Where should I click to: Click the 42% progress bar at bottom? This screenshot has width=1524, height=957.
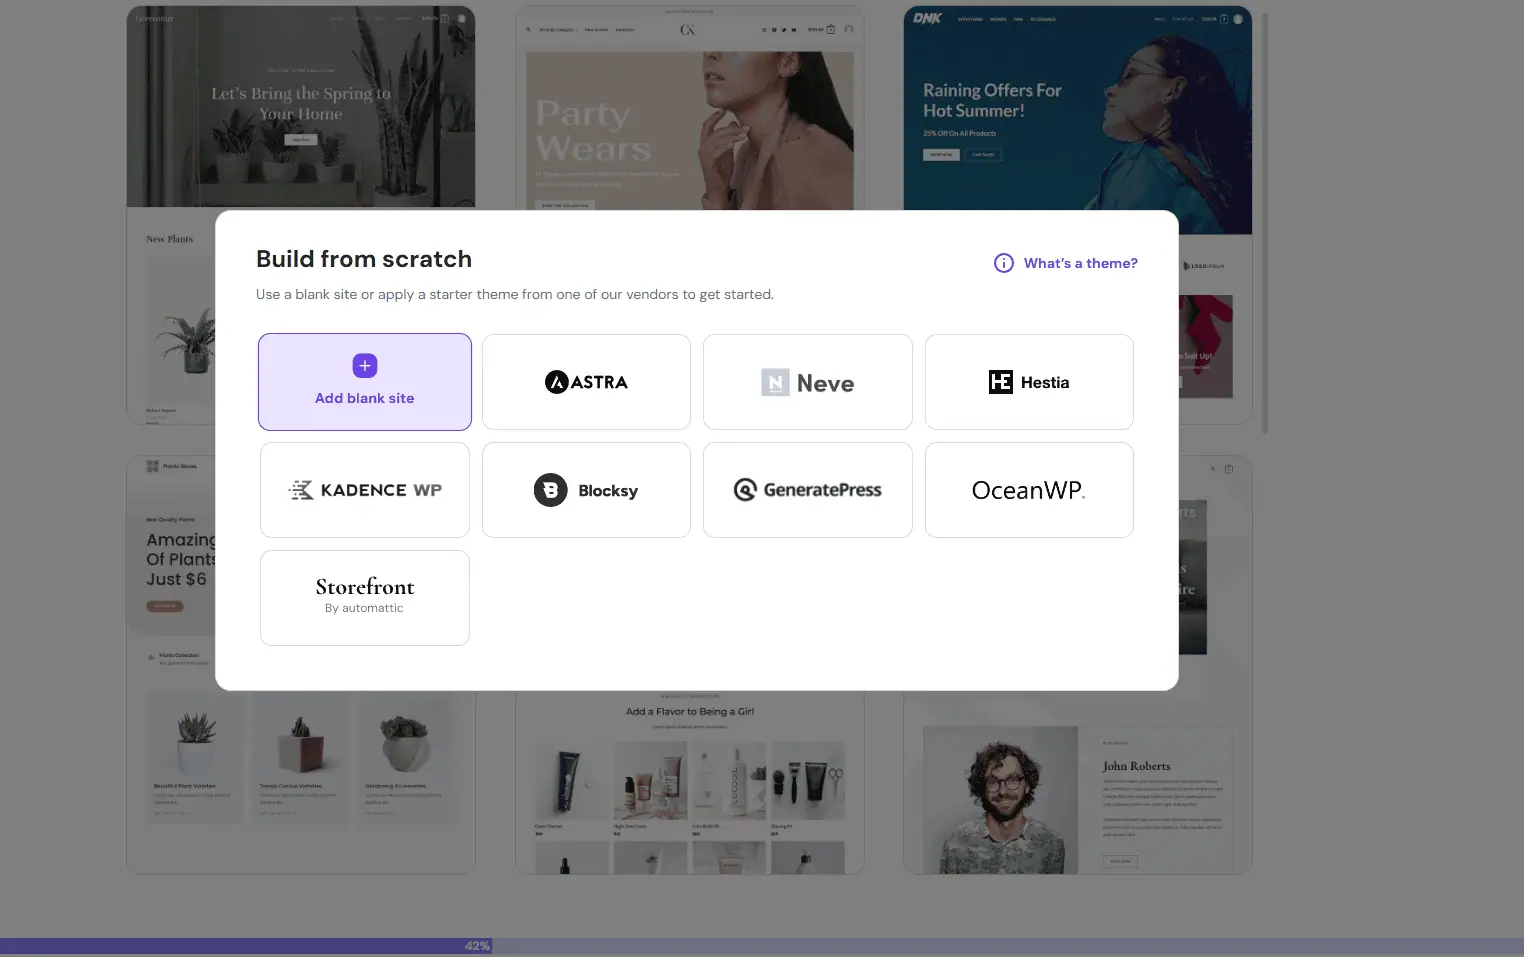762,946
